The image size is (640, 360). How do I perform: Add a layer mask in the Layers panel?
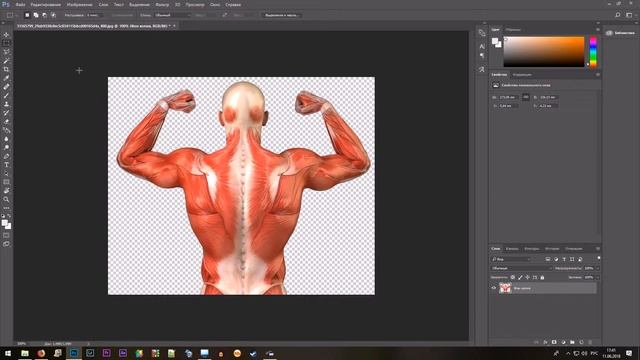(x=554, y=342)
